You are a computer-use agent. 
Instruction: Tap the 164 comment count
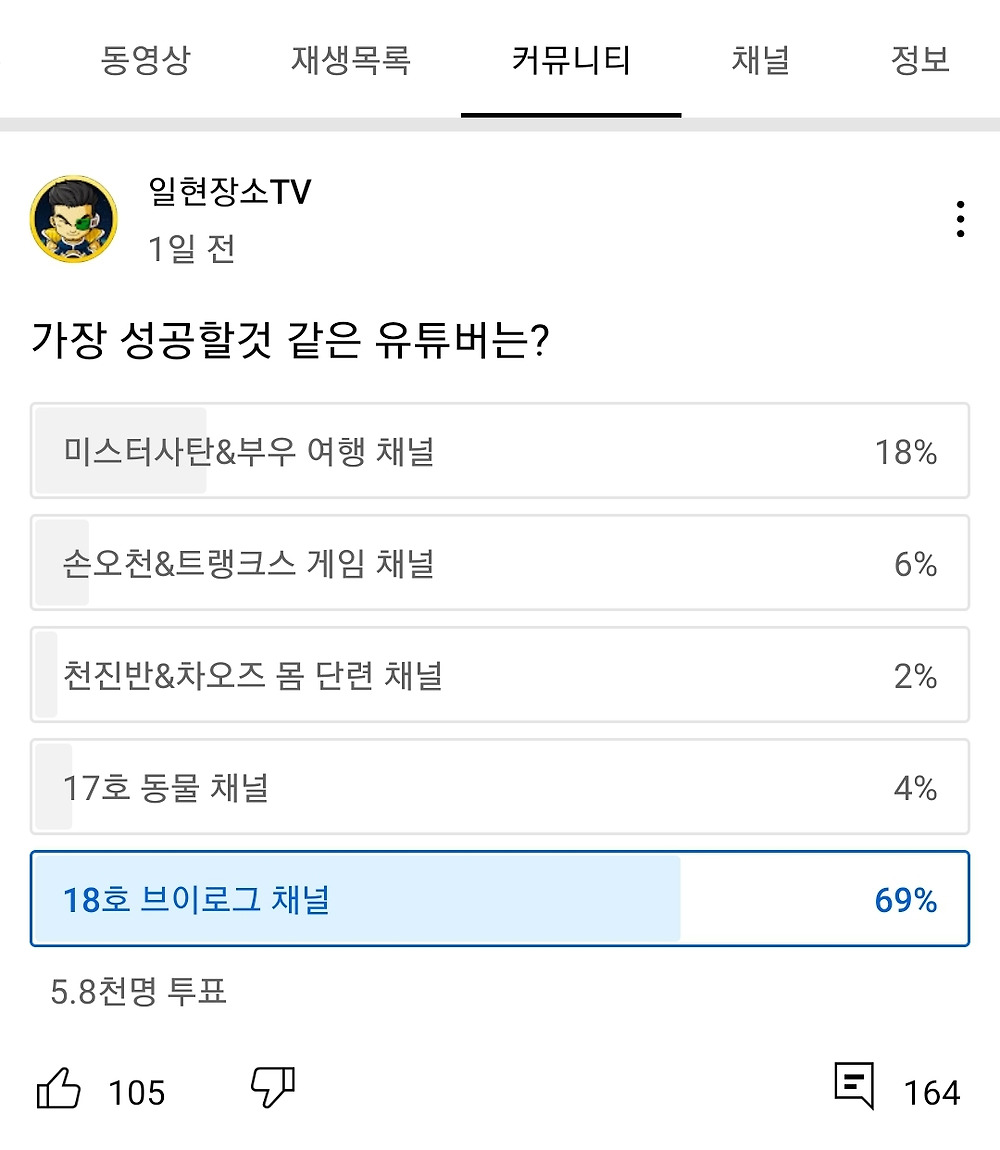(x=932, y=1092)
